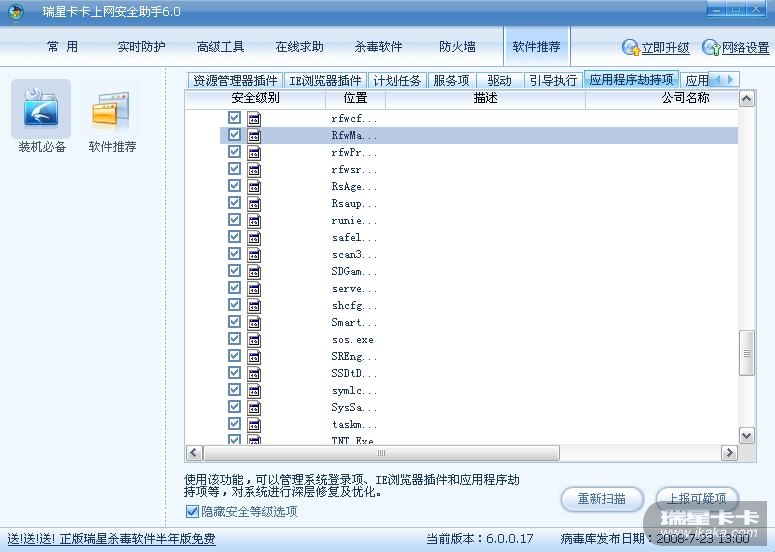Open the 杀毒软件 tab
The height and width of the screenshot is (552, 775).
point(378,47)
